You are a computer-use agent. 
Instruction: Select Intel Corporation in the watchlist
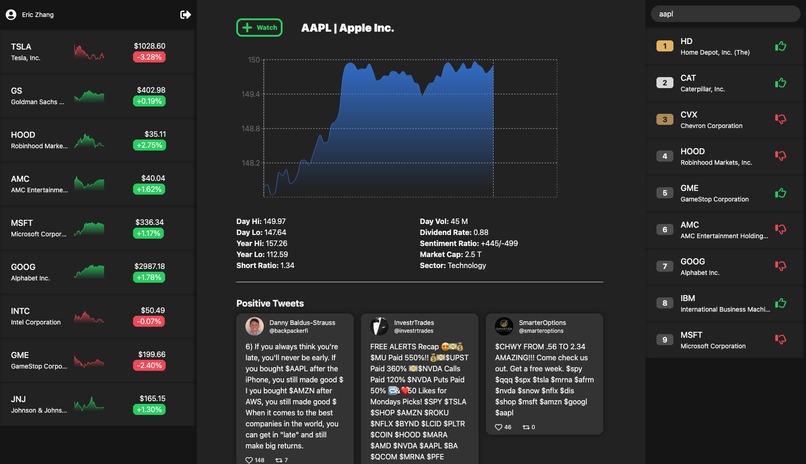(35, 322)
